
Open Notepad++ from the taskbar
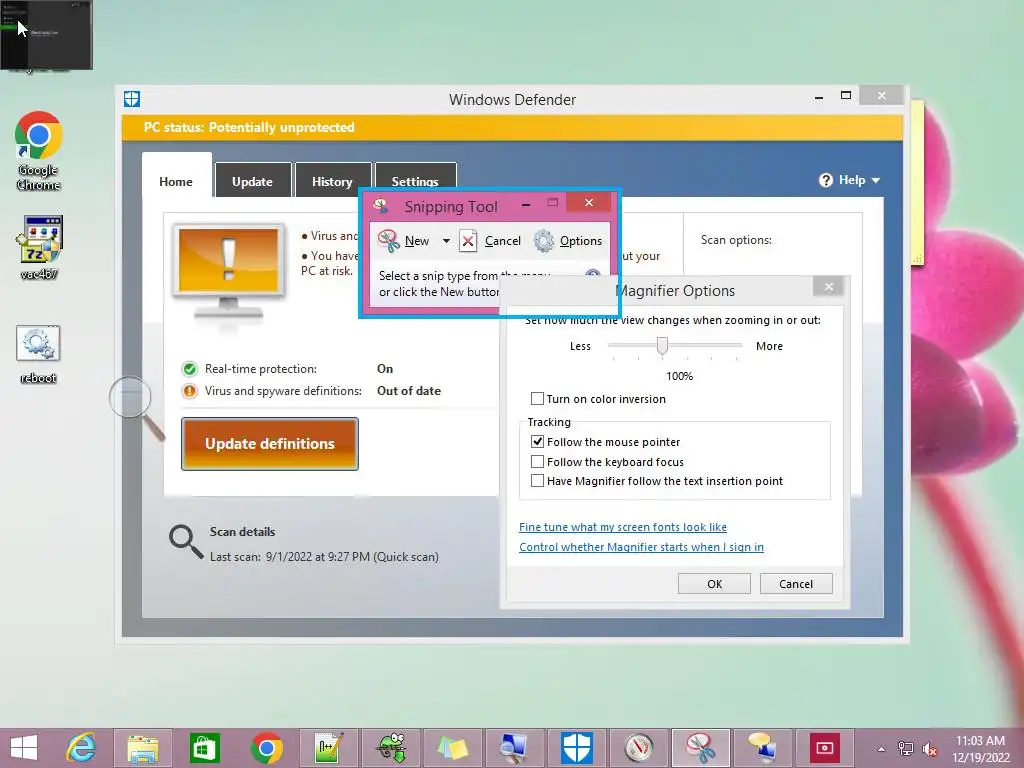pos(328,748)
